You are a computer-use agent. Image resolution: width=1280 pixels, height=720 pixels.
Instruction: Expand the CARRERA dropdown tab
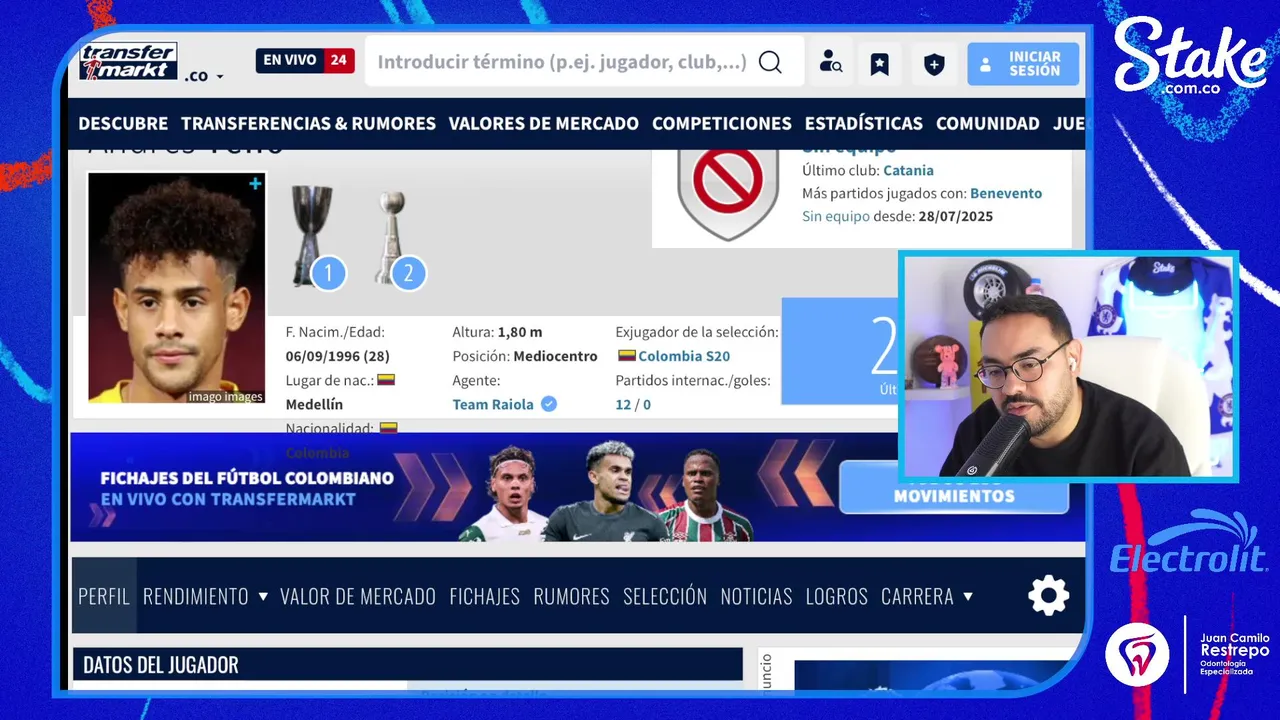pos(927,596)
